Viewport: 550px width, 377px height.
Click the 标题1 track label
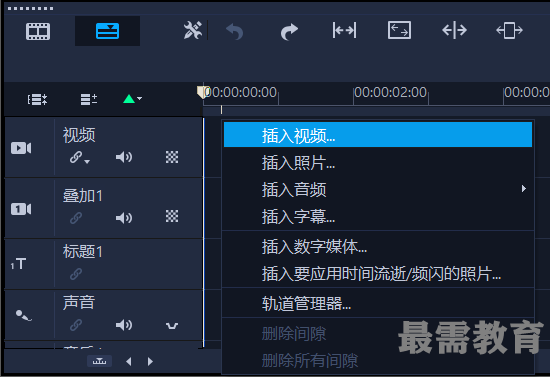[83, 252]
